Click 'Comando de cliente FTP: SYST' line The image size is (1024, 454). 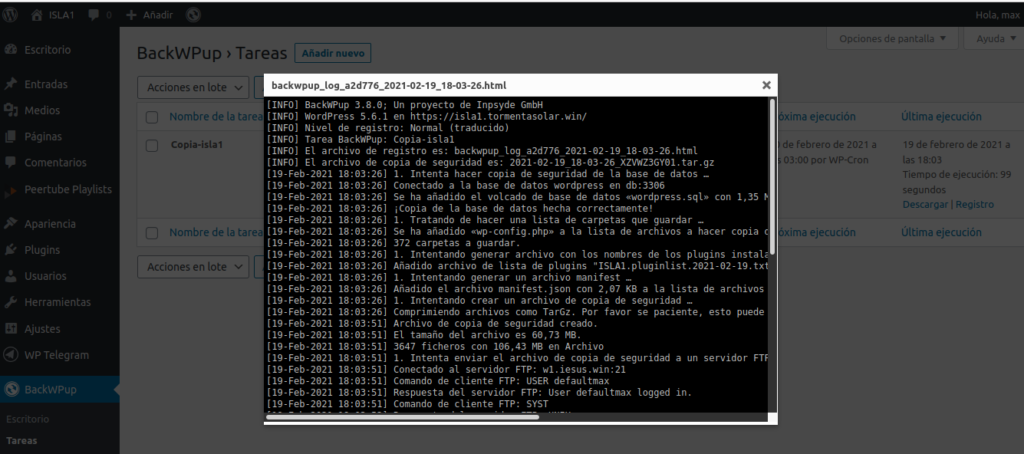click(408, 404)
